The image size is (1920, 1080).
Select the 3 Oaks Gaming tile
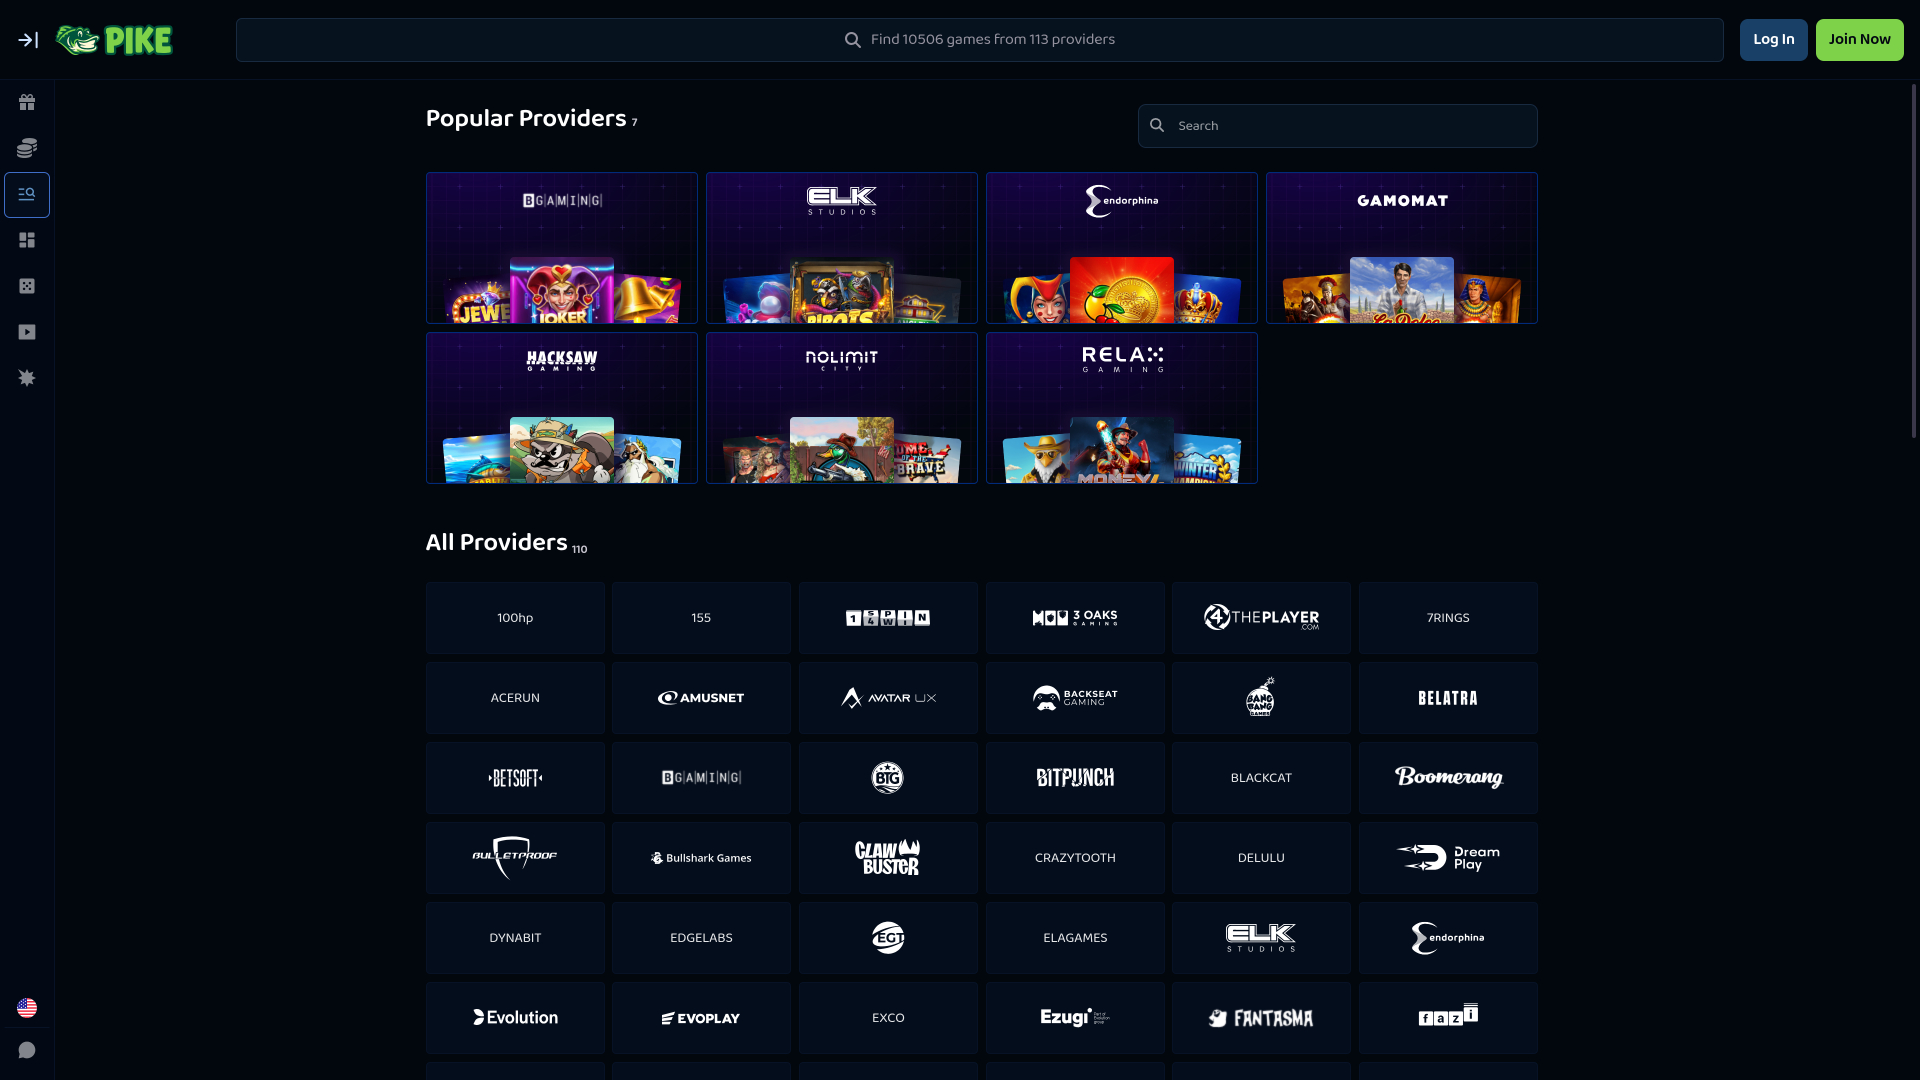[1075, 618]
